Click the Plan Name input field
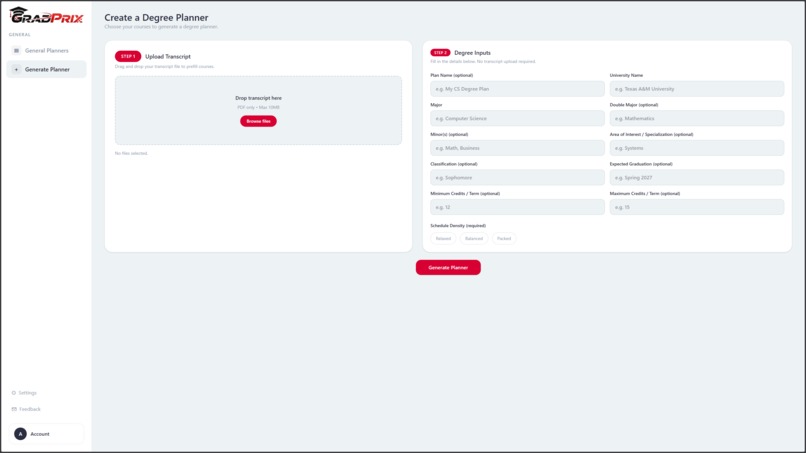This screenshot has height=453, width=806. [x=517, y=89]
